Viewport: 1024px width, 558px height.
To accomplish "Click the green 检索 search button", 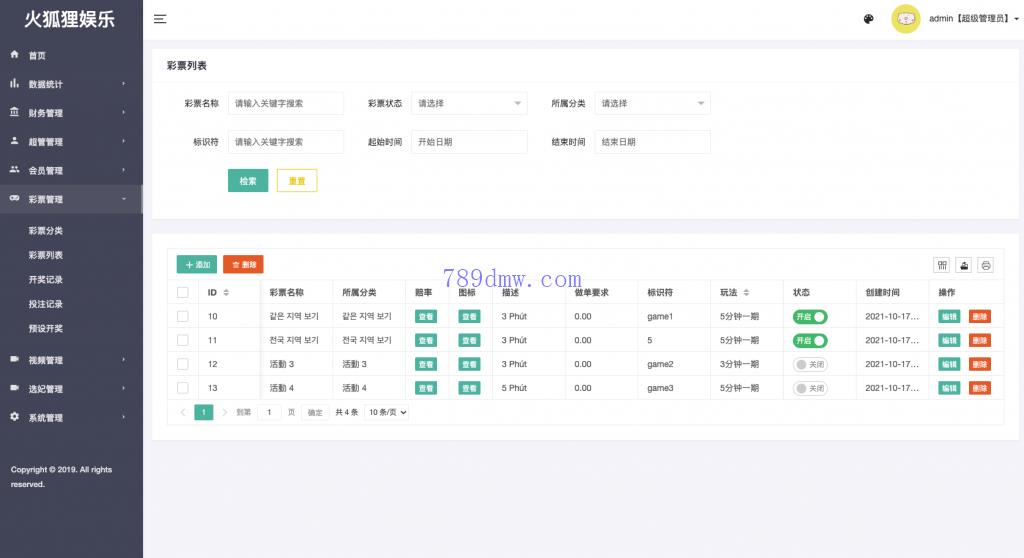I will (248, 181).
